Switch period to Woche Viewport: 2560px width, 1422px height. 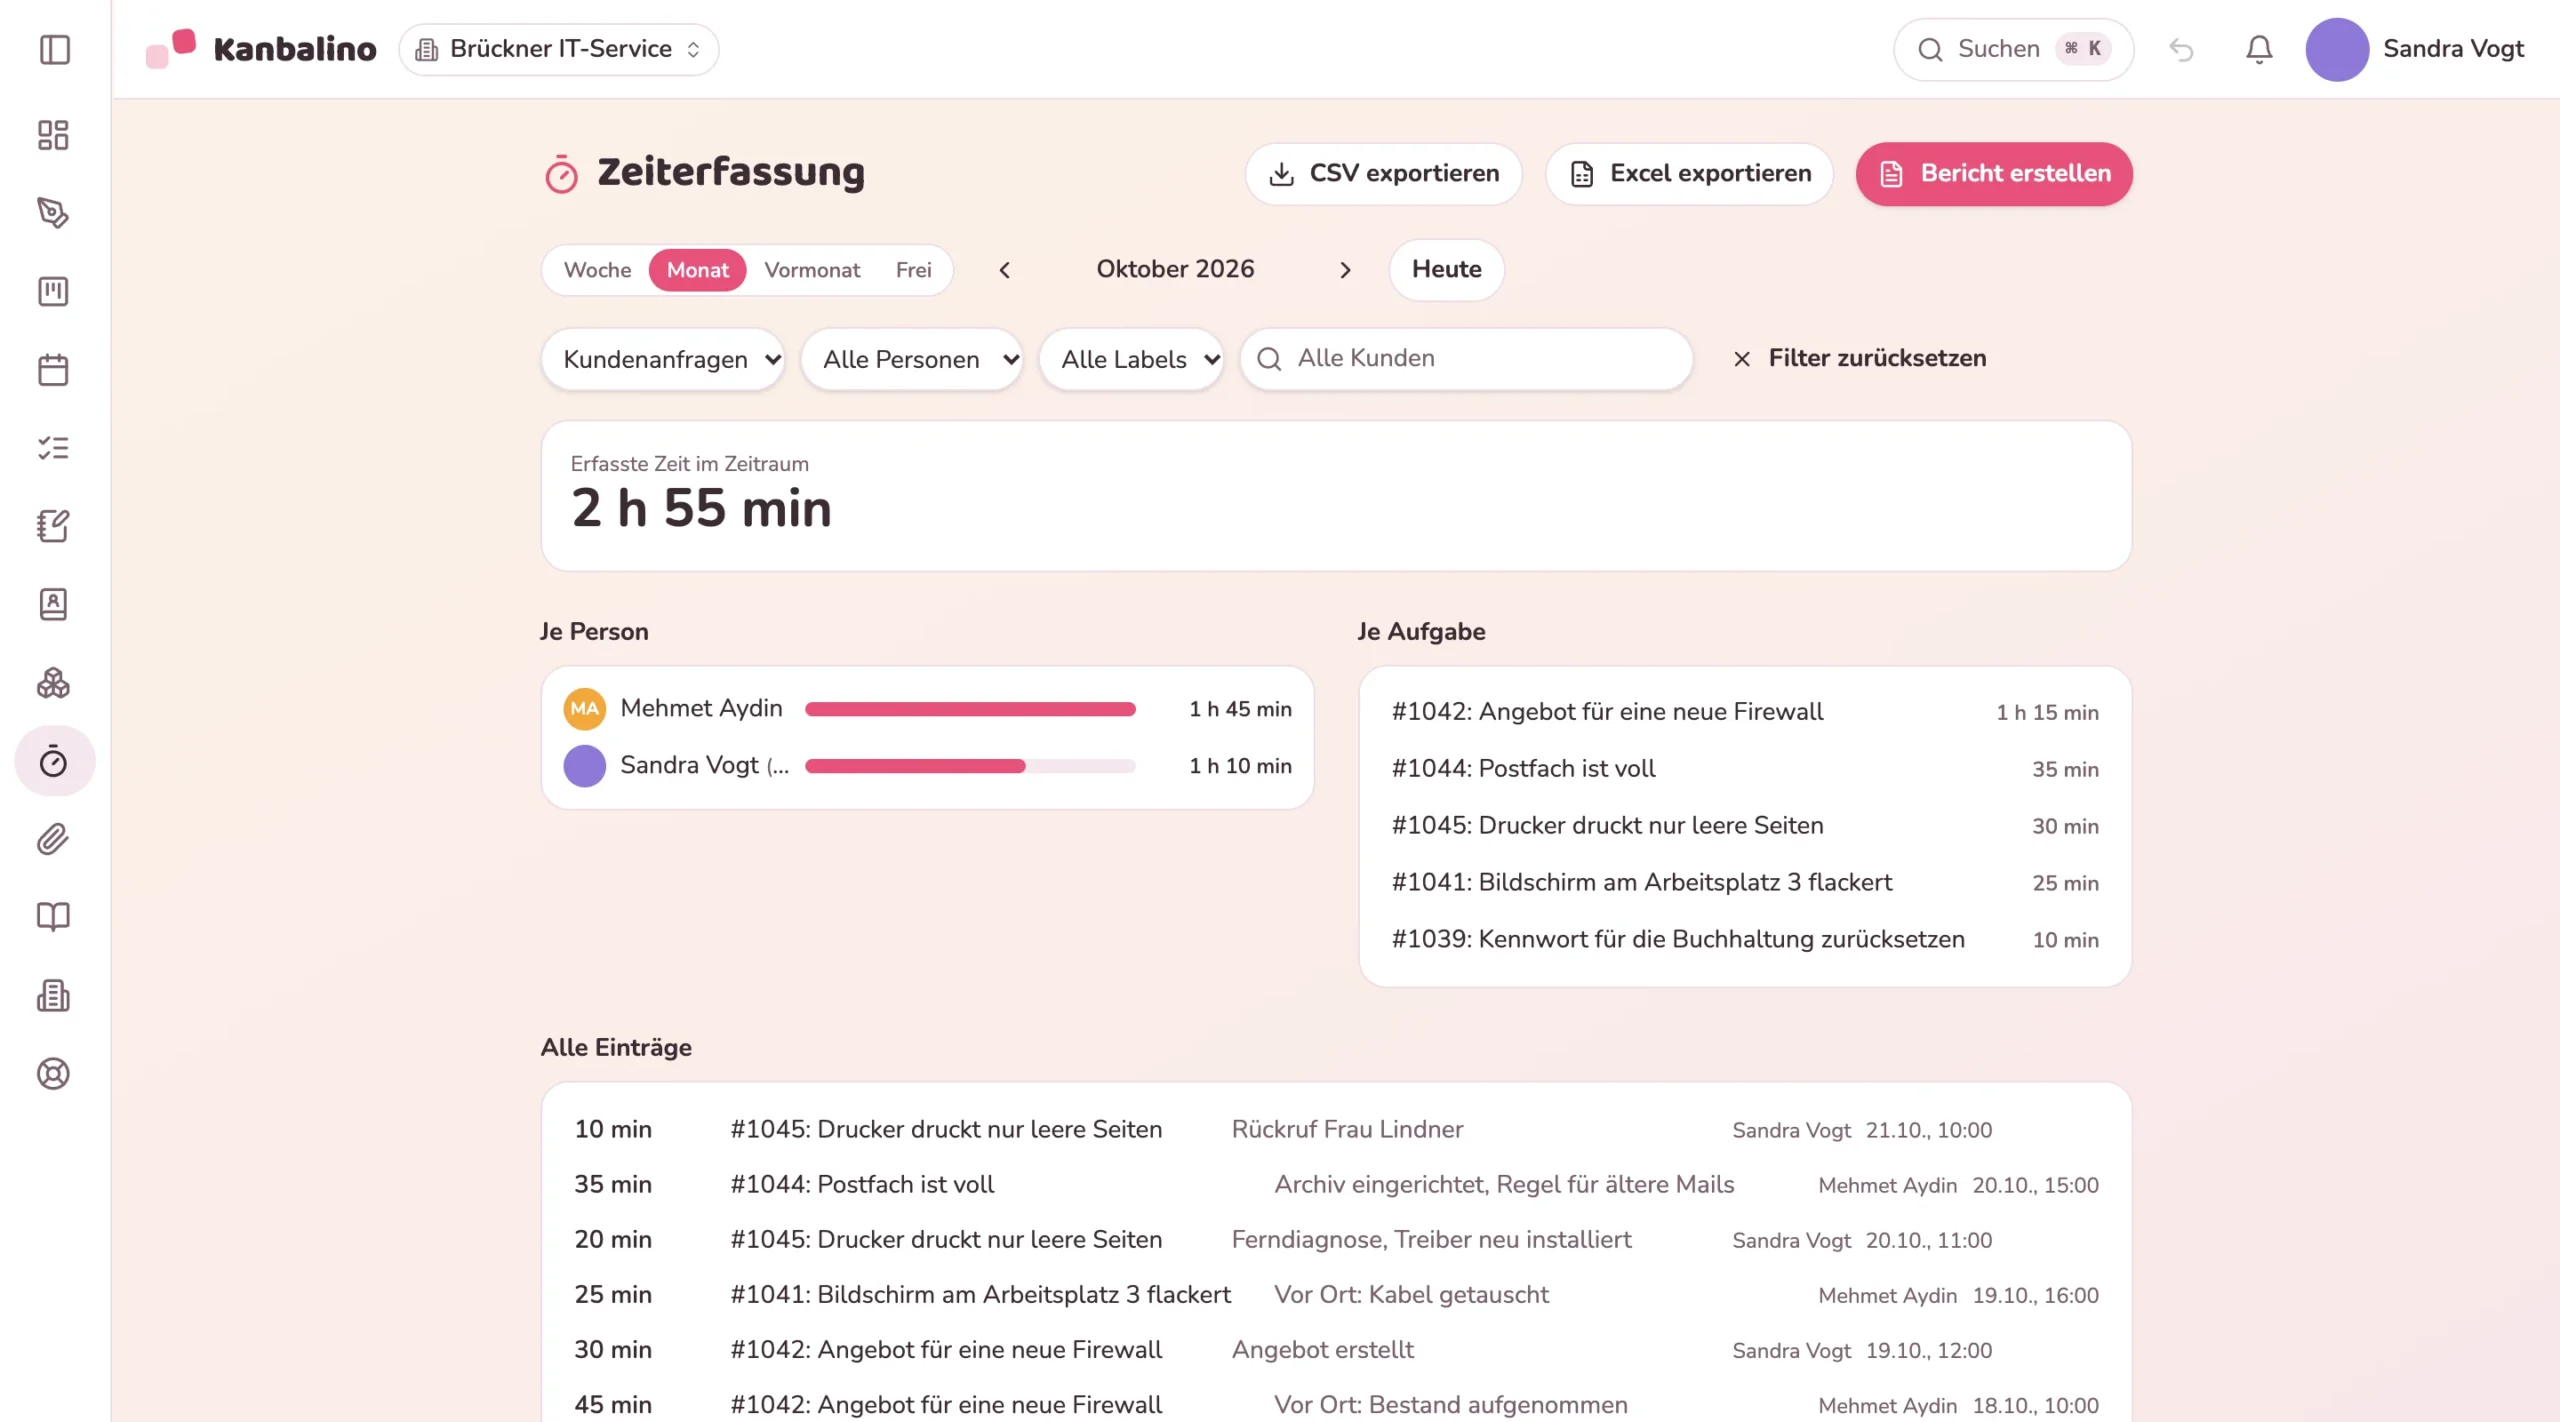click(597, 270)
